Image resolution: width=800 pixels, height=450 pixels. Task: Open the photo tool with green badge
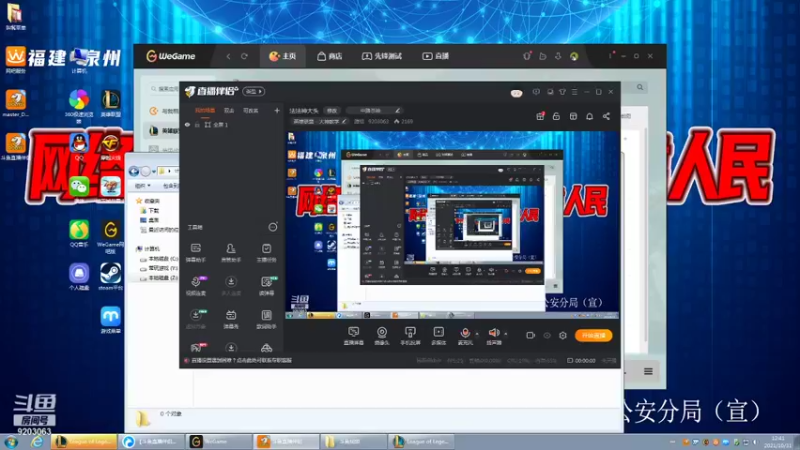[266, 286]
